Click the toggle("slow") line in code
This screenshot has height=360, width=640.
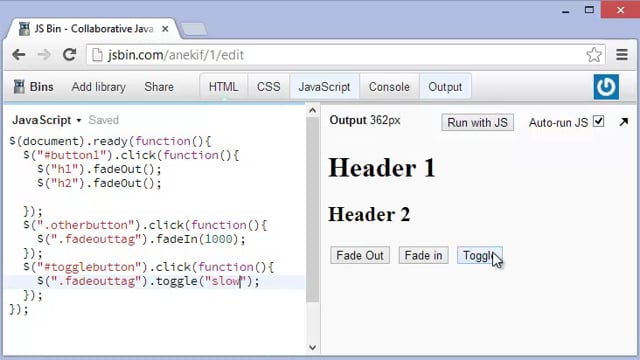coord(148,281)
